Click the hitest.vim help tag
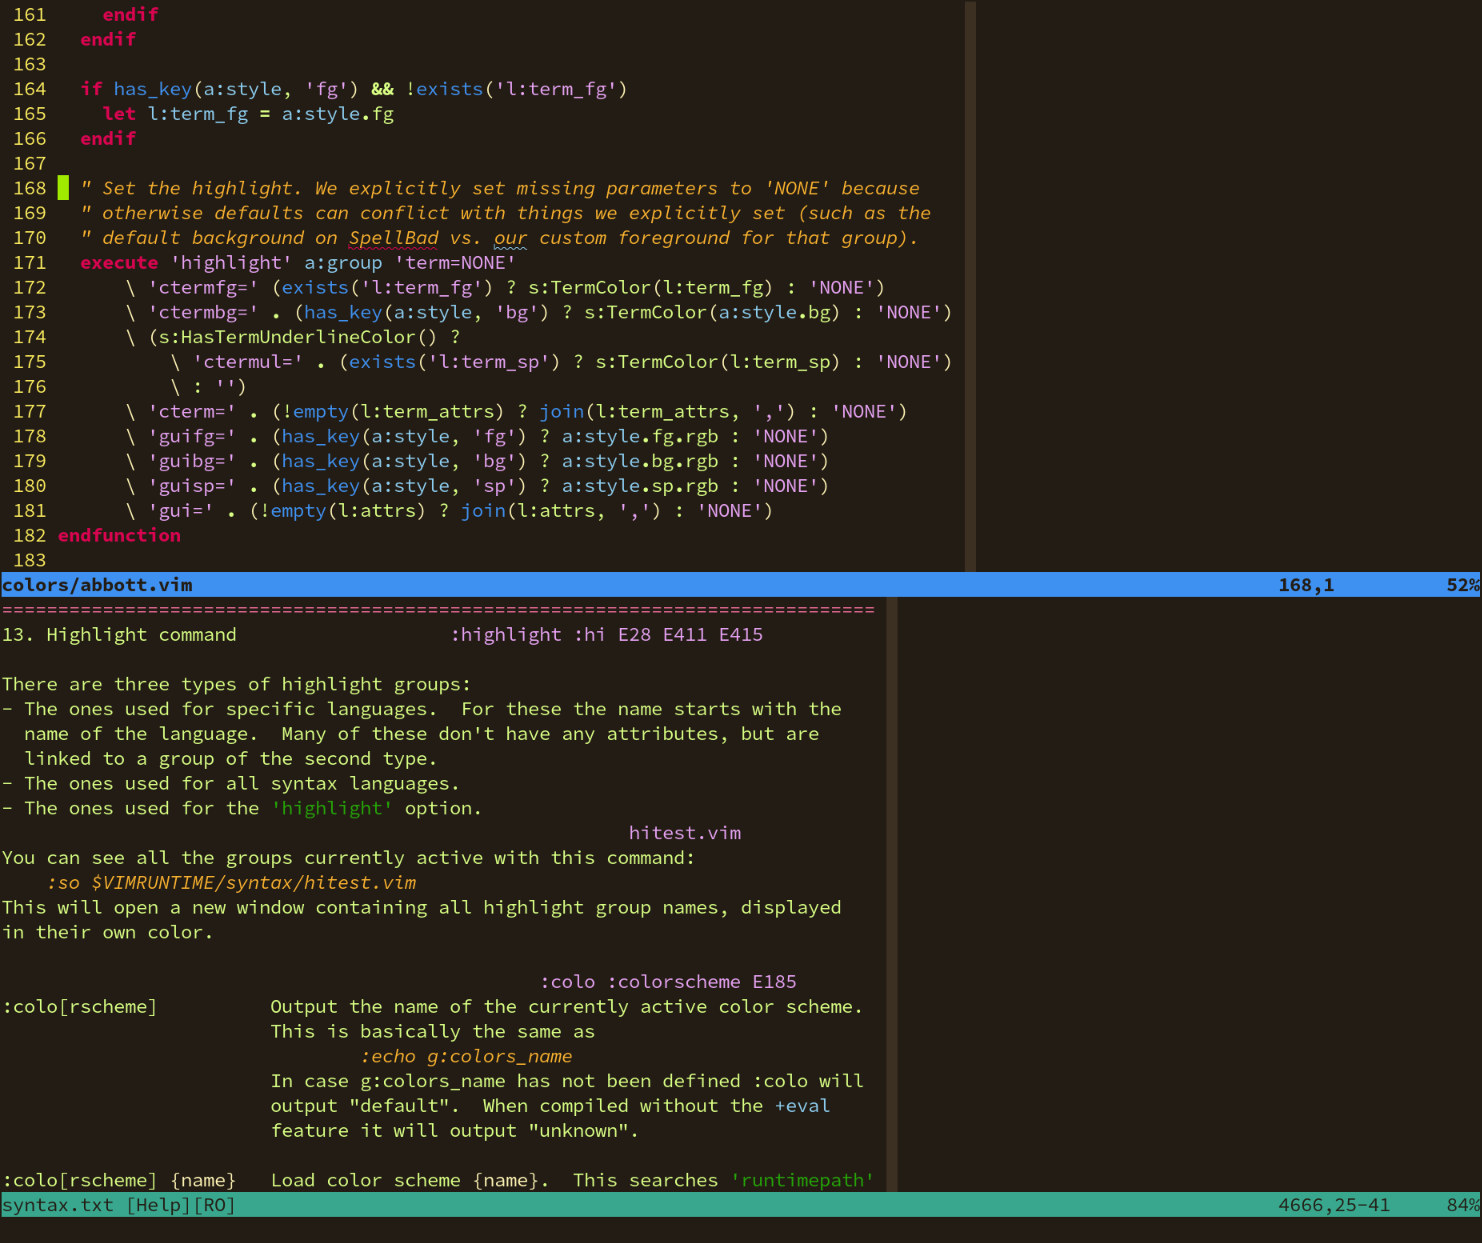The image size is (1482, 1243). [684, 832]
